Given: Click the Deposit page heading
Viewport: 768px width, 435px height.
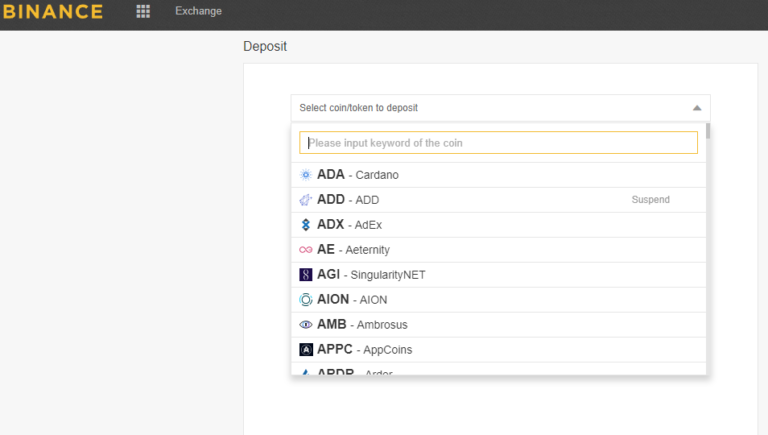Looking at the screenshot, I should [265, 47].
